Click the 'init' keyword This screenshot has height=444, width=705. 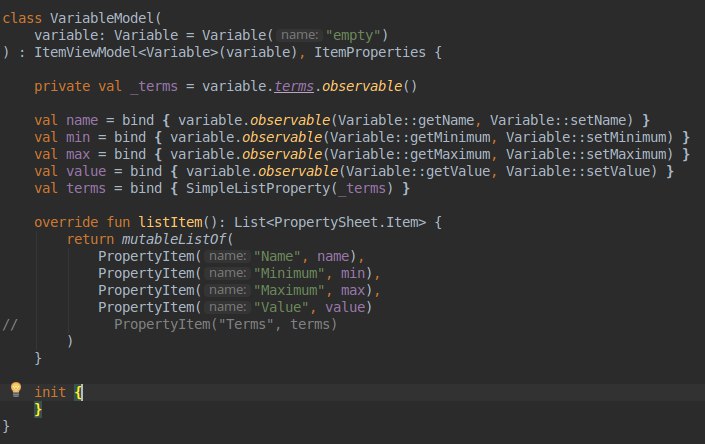(x=50, y=392)
